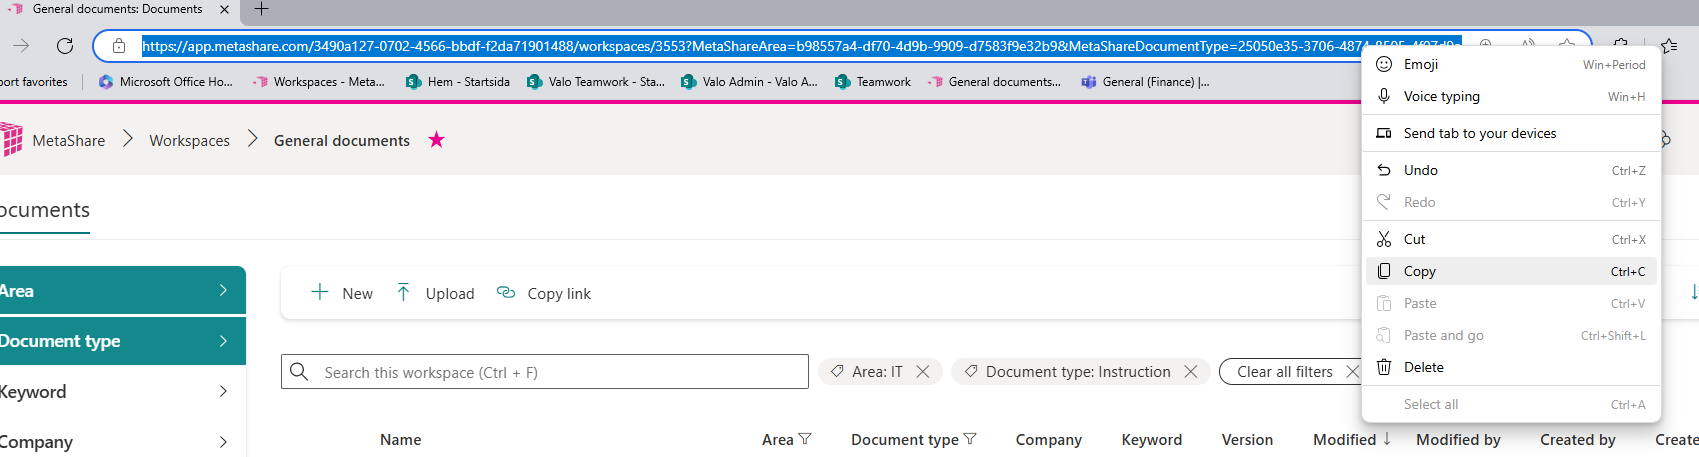Select Cut in the context menu
1699x457 pixels.
click(x=1414, y=239)
